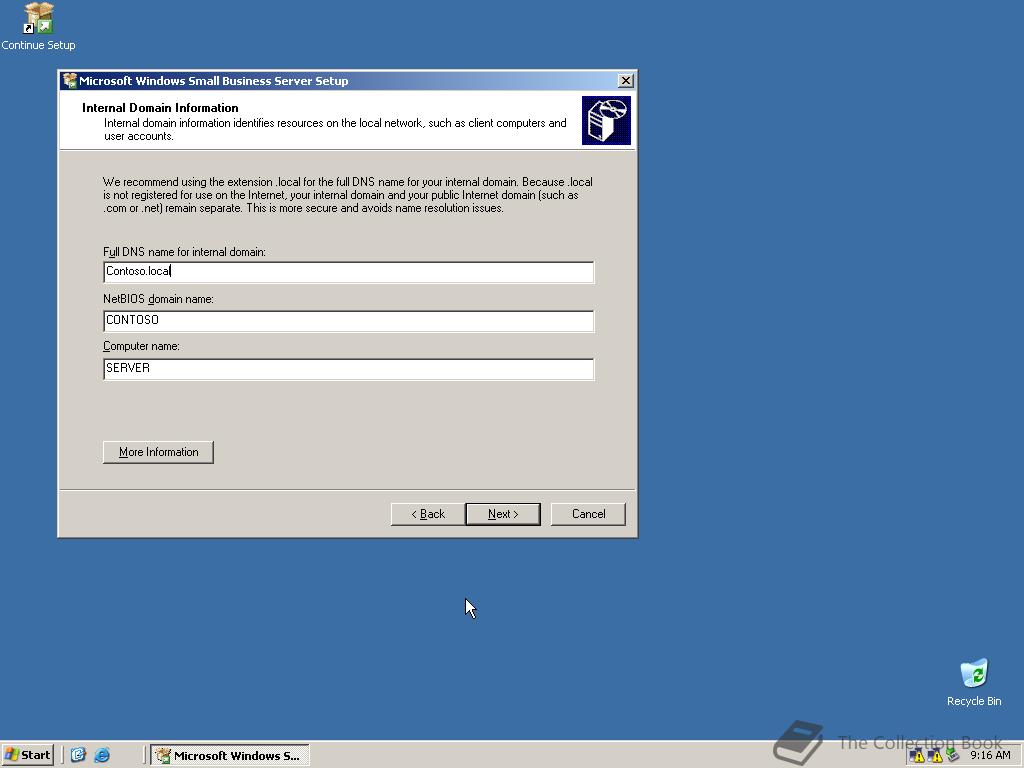Click the 'Full DNS name for internal domain' label
The width and height of the screenshot is (1024, 768).
[184, 252]
